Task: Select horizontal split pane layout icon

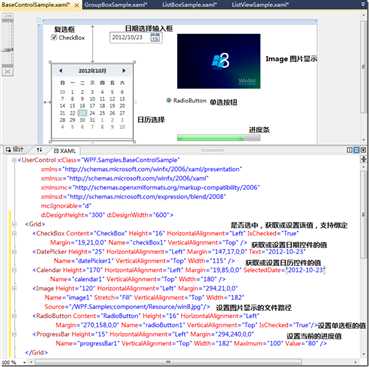Action: pyautogui.click(x=356, y=150)
